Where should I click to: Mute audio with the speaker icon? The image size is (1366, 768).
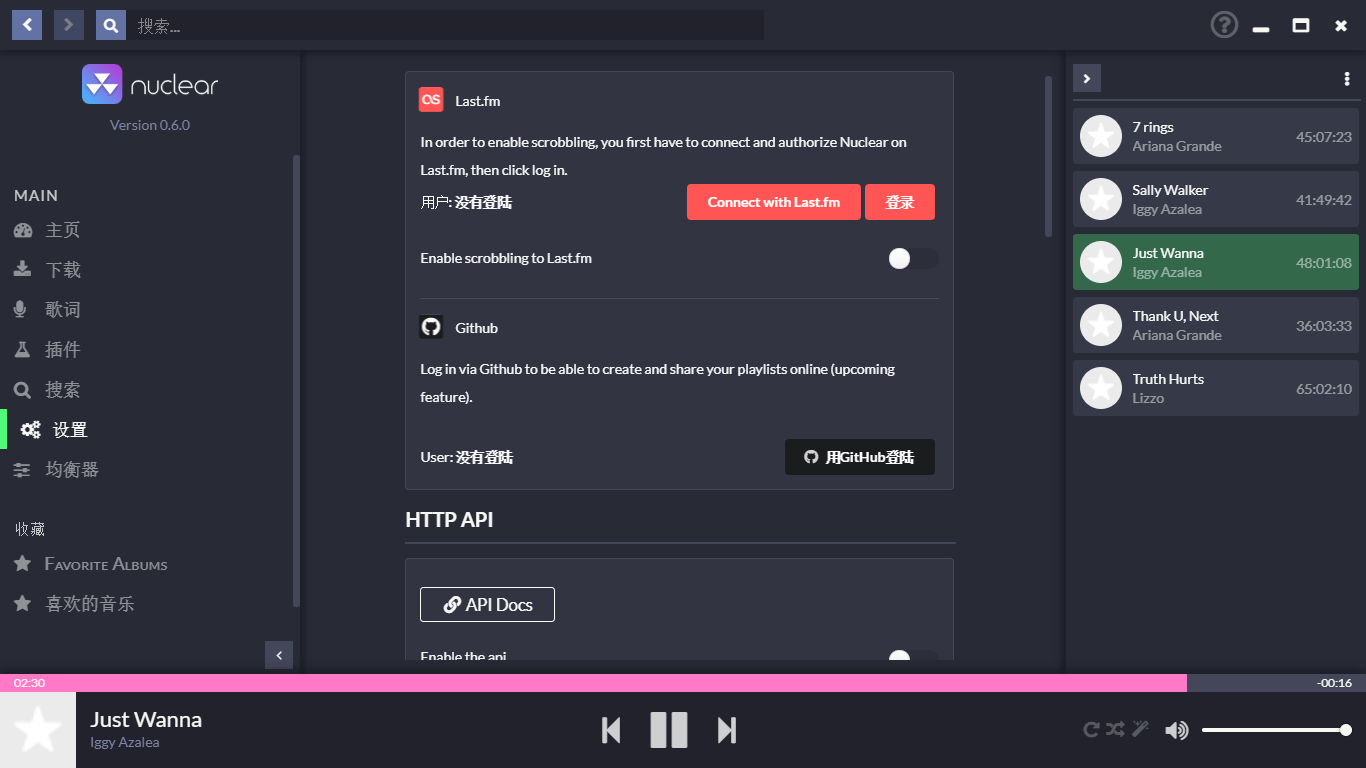(1177, 730)
